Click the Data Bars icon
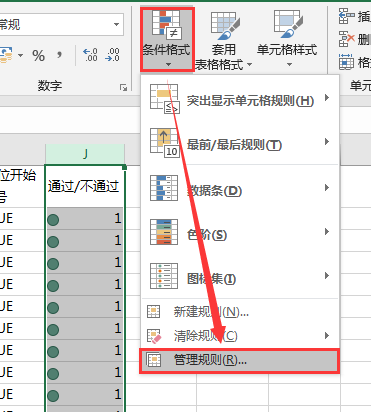 [x=164, y=188]
